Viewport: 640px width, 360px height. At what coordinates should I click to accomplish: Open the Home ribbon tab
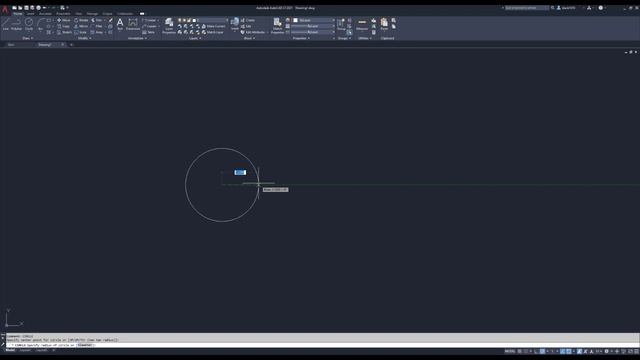click(18, 13)
